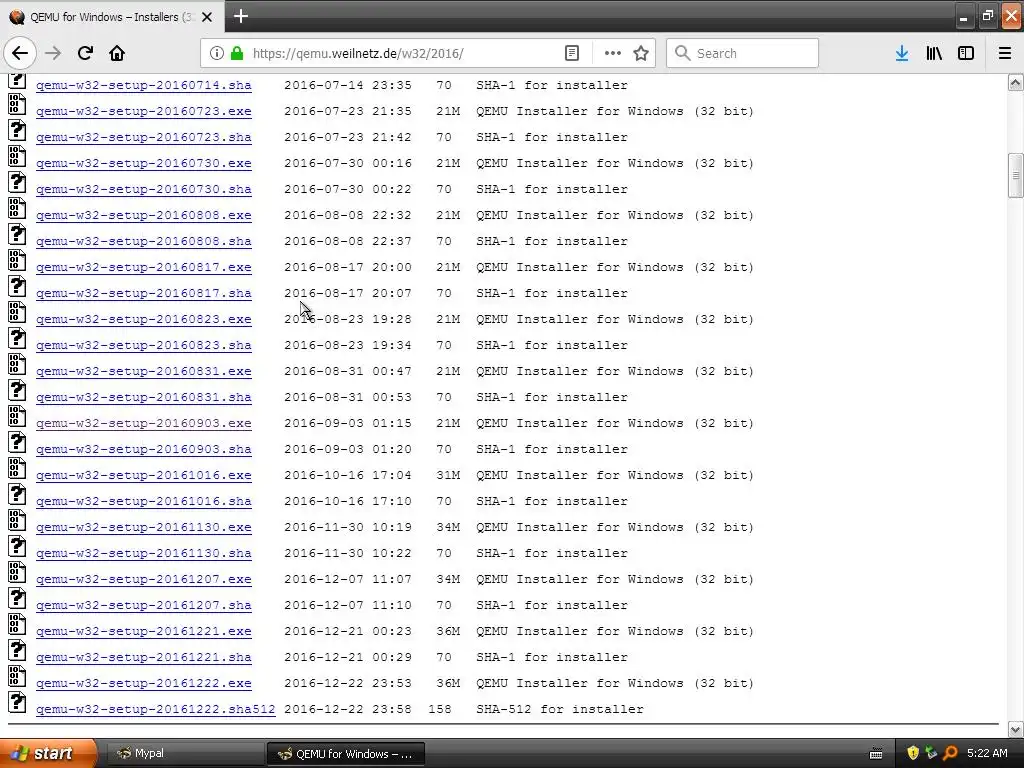The image size is (1024, 768).
Task: Switch to QEMU for Windows taskbar button
Action: [x=346, y=754]
